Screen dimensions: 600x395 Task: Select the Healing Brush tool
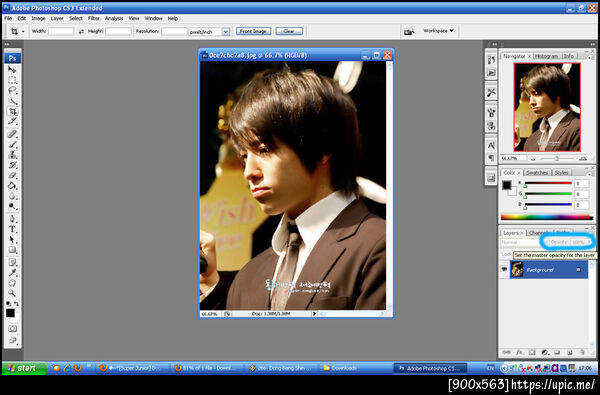point(12,134)
